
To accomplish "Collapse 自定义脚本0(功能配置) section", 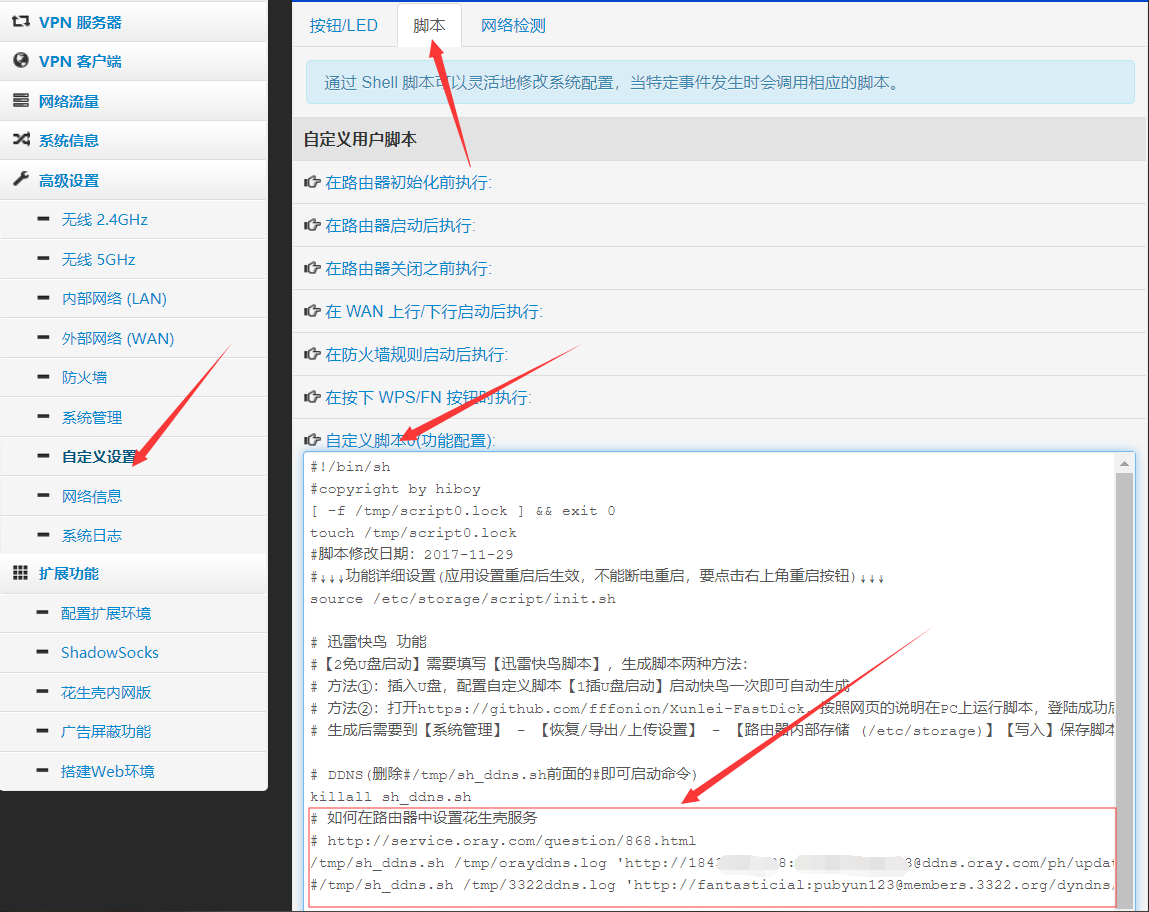I will [x=410, y=441].
